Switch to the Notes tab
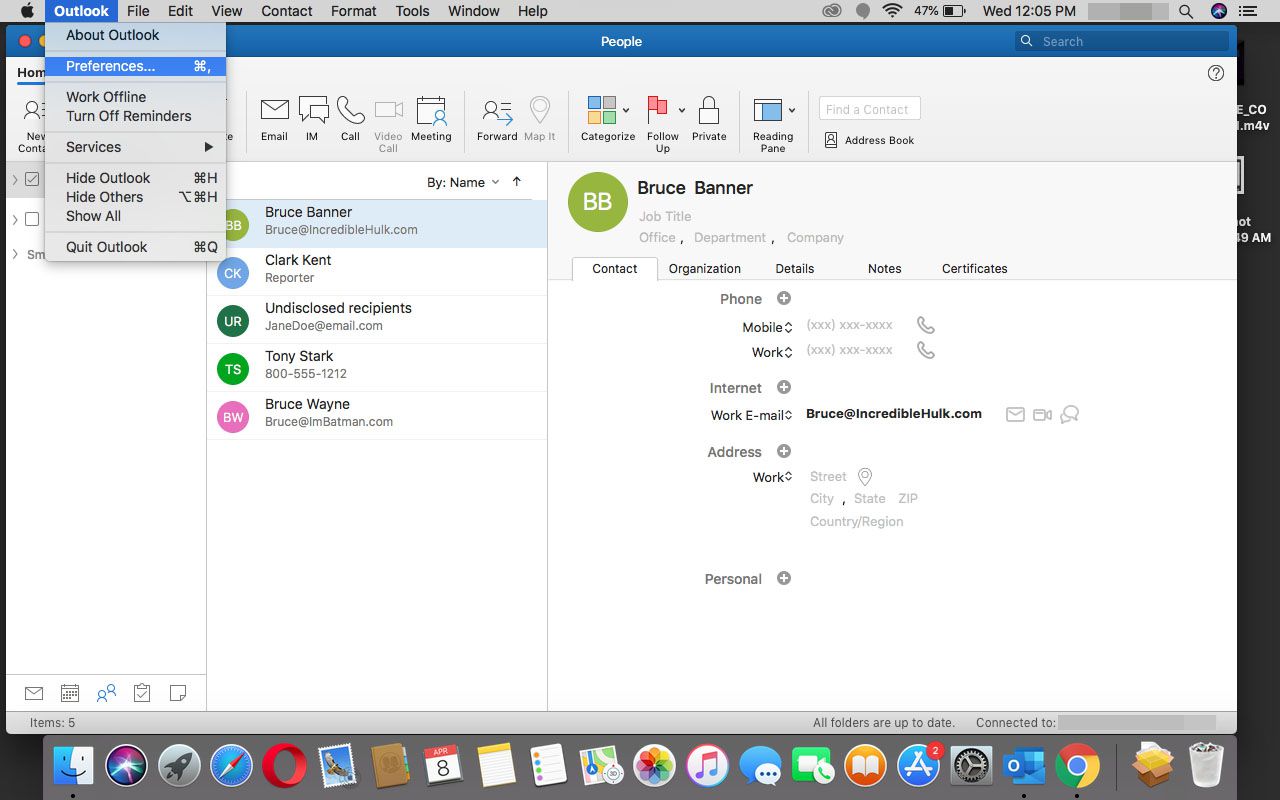Viewport: 1280px width, 800px height. point(885,268)
